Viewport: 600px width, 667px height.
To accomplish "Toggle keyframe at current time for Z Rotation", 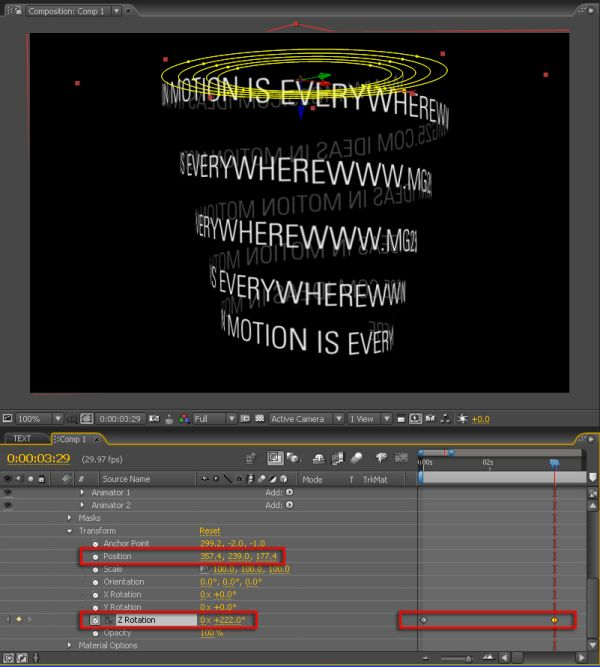I will 19,620.
